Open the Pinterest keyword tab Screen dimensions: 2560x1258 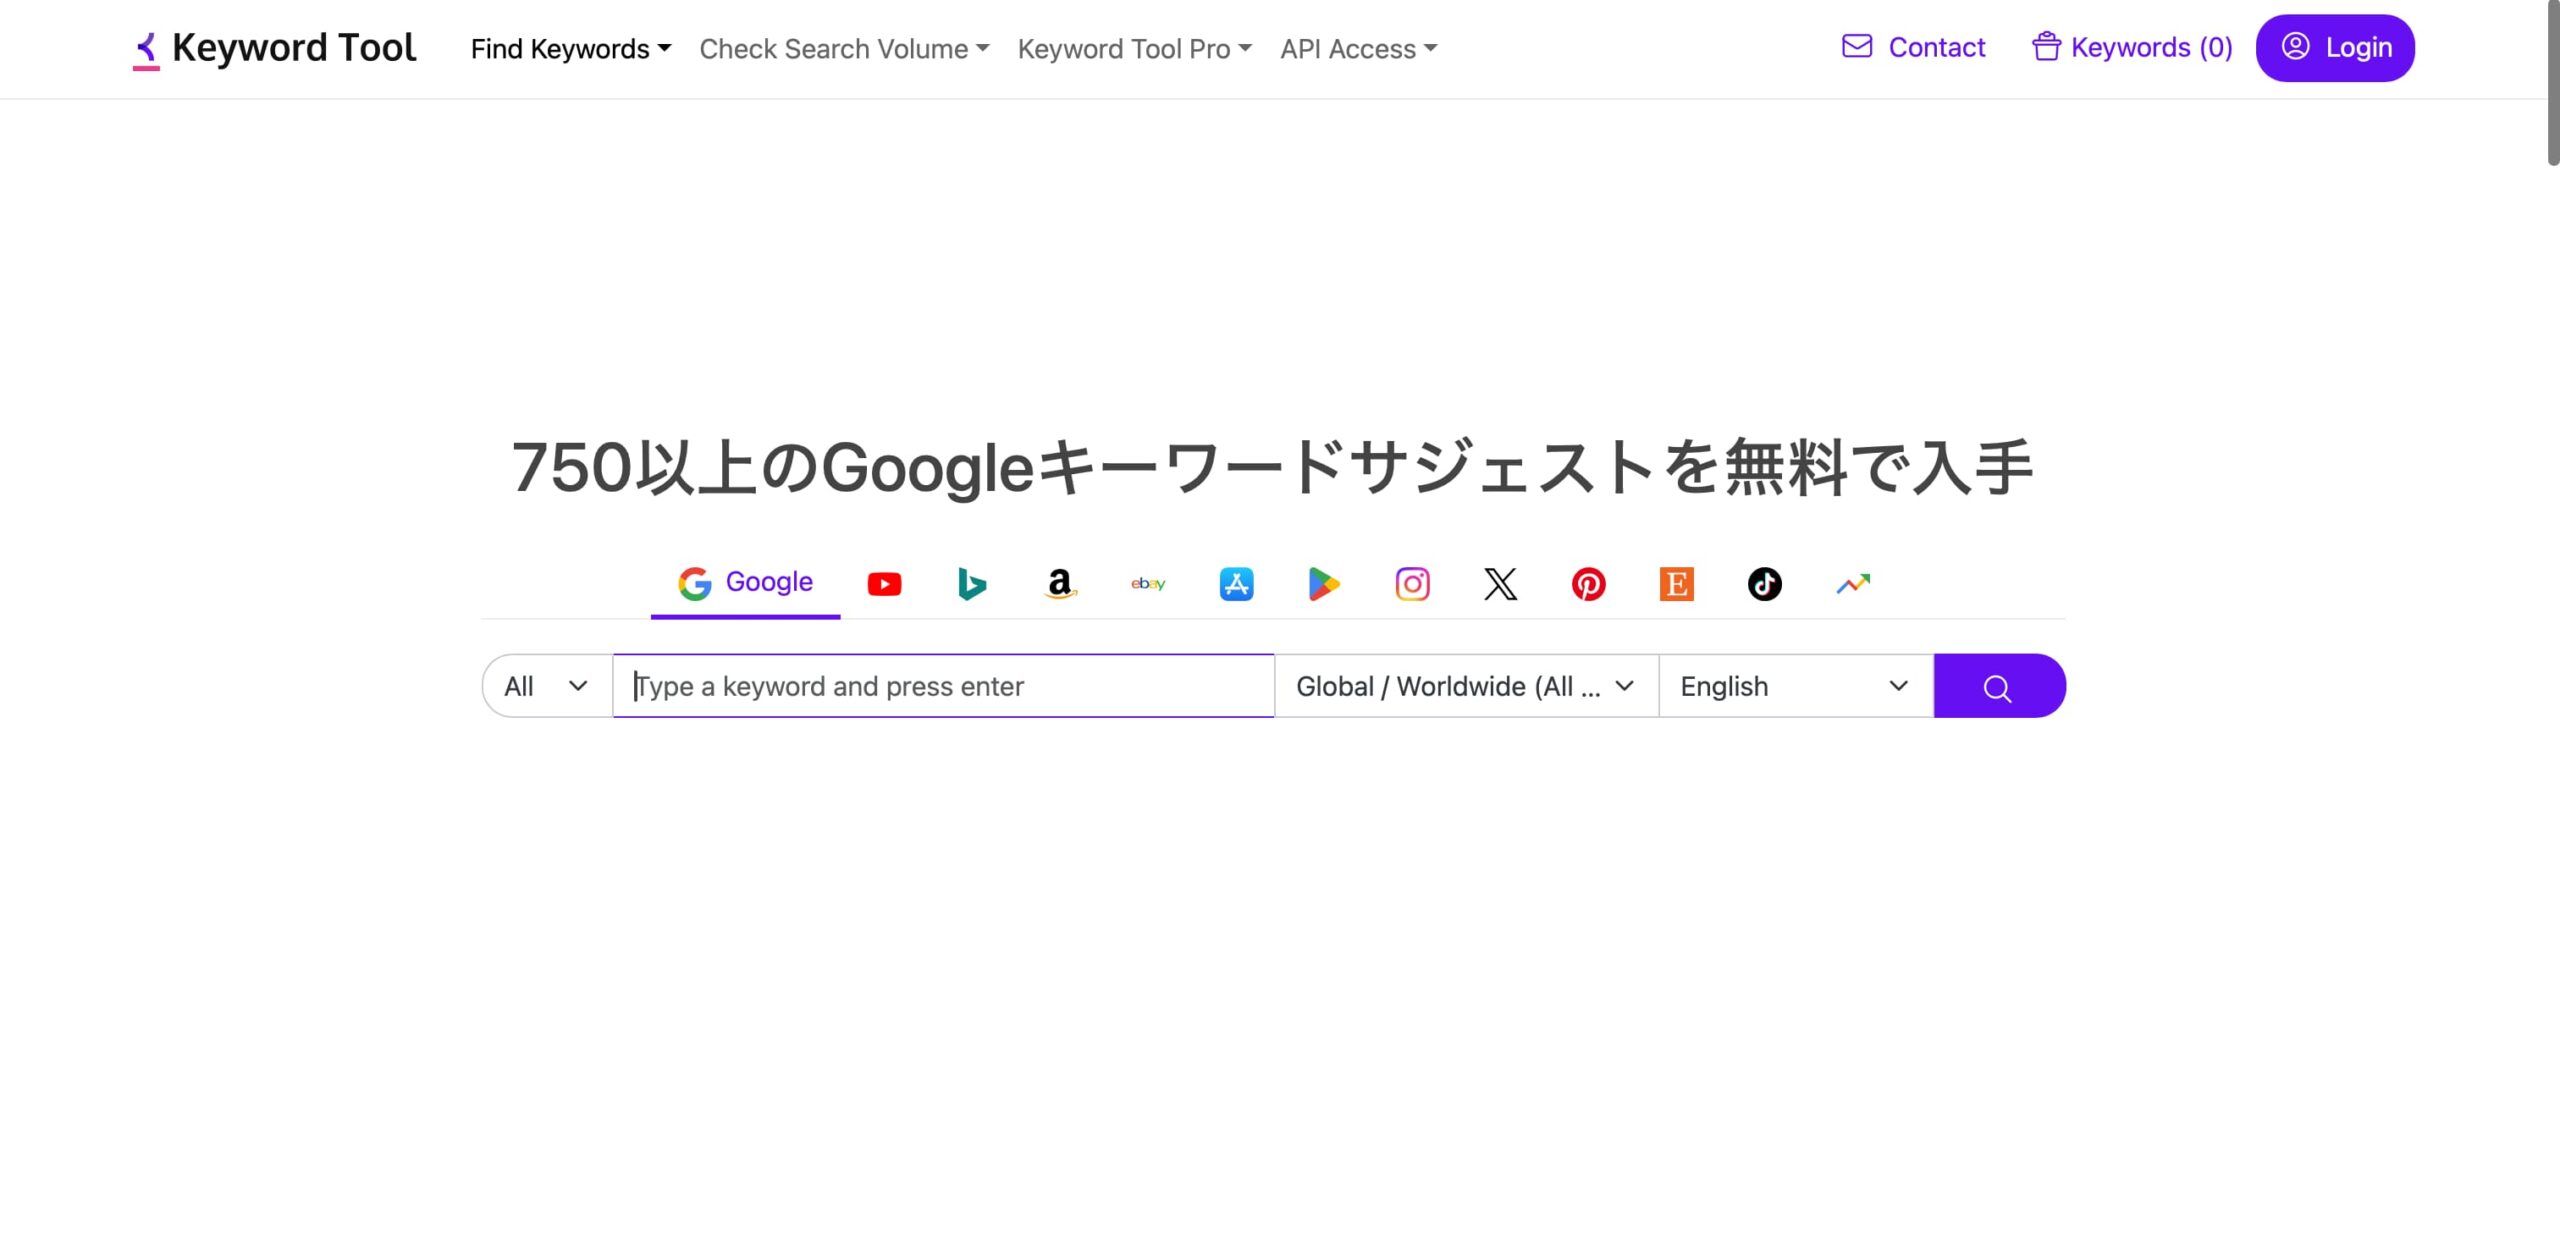[x=1588, y=584]
